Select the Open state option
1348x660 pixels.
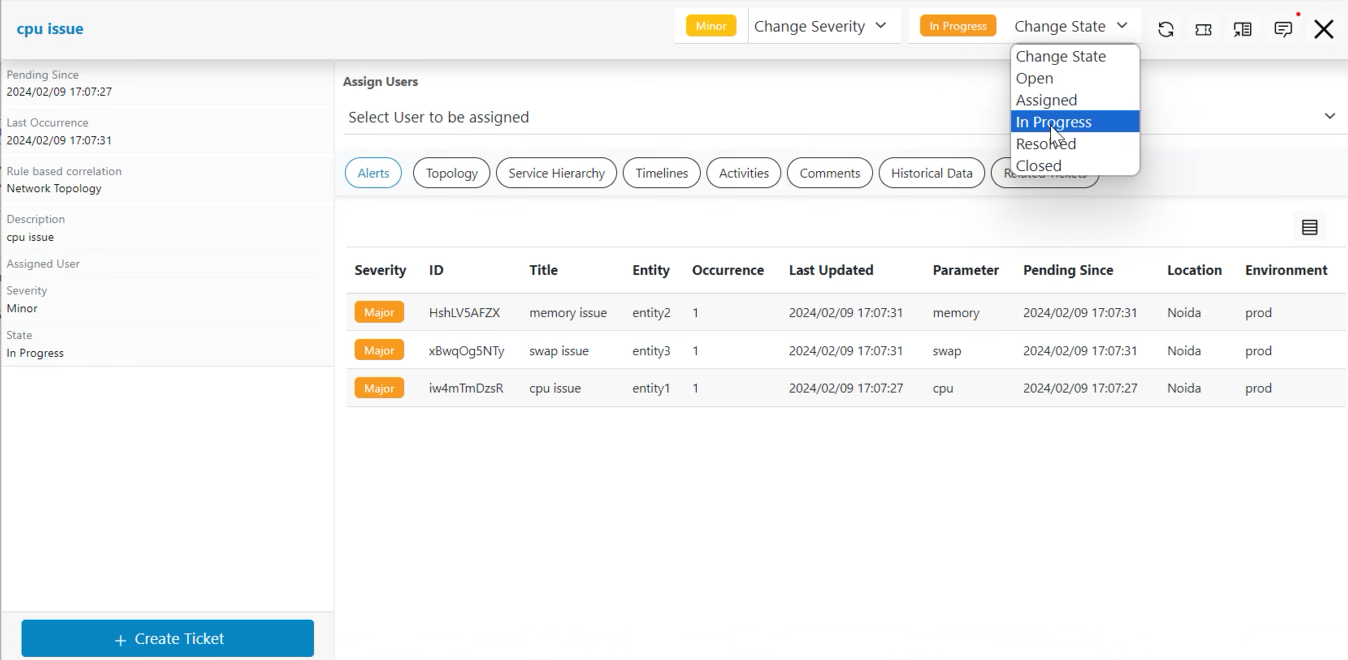point(1035,78)
